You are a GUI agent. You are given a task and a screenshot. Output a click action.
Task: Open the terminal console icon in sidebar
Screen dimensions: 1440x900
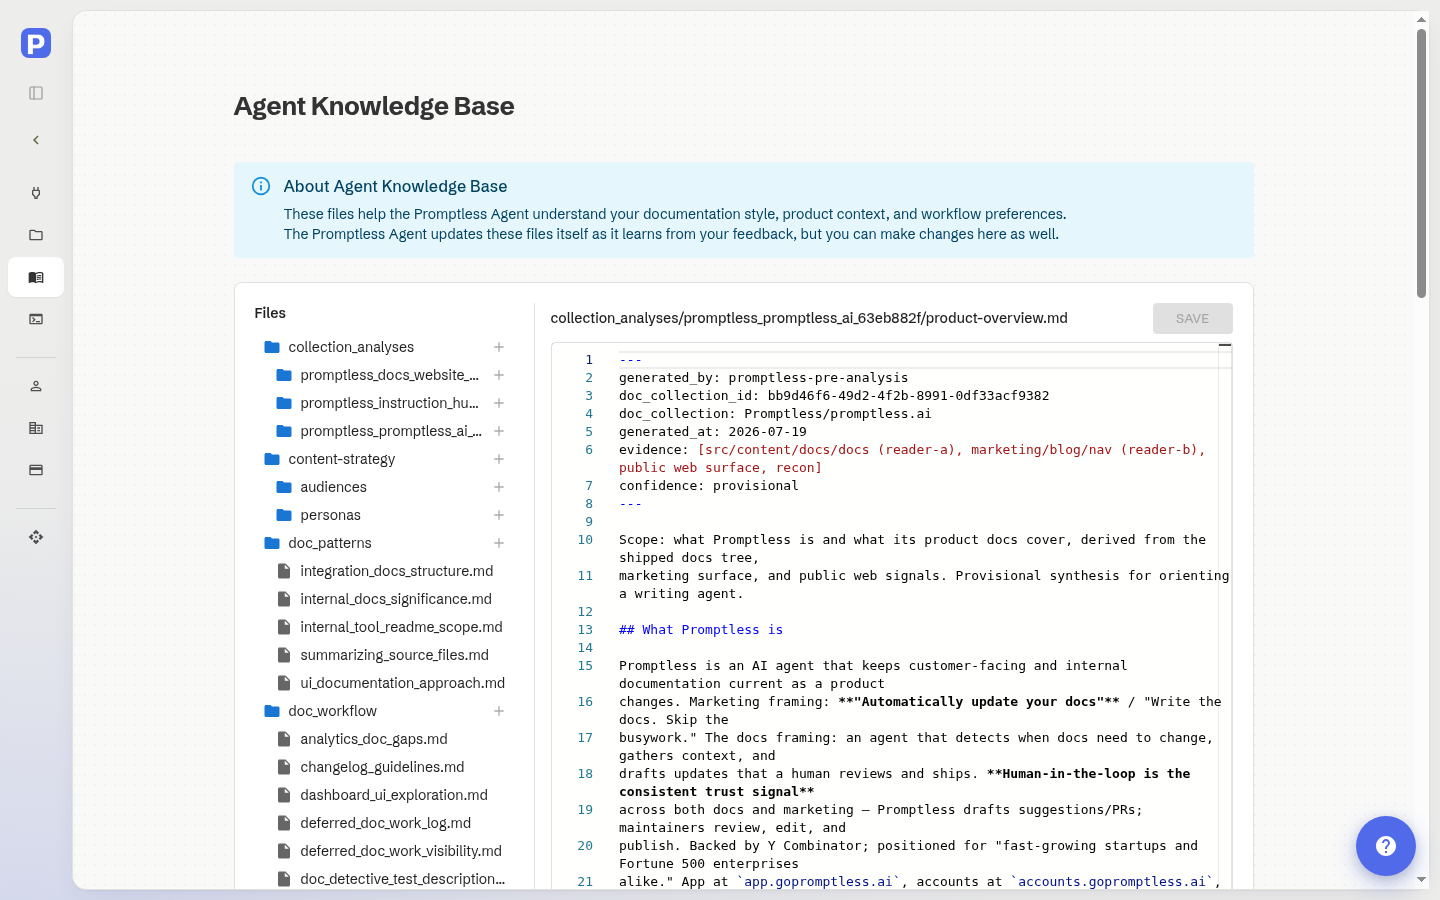pos(36,319)
